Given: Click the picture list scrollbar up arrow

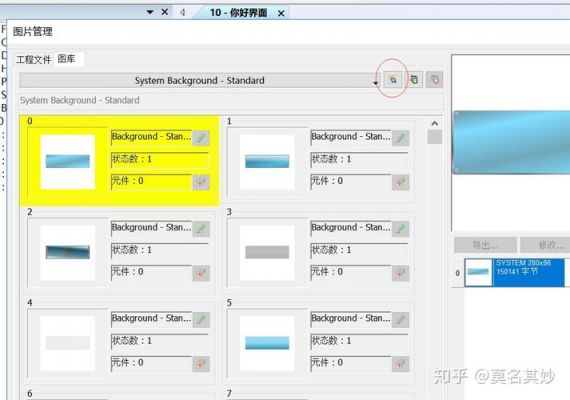Looking at the screenshot, I should click(434, 124).
